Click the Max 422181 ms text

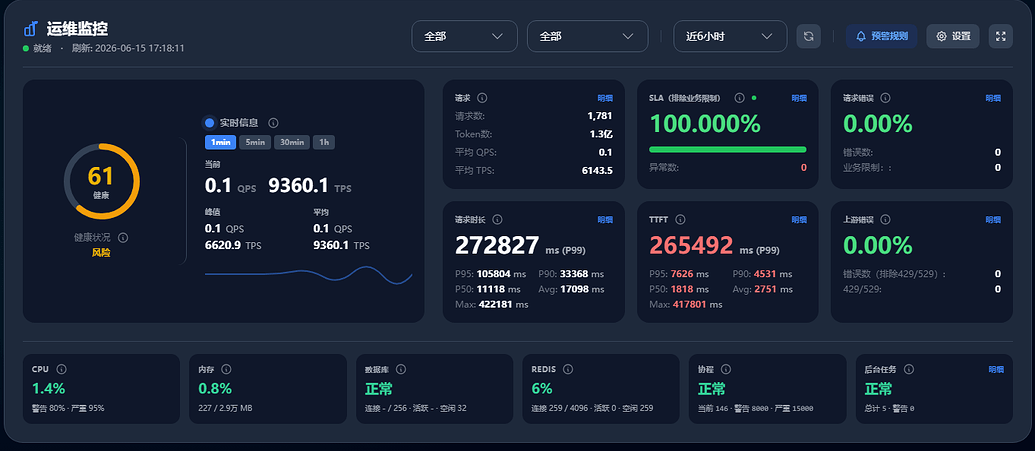click(x=492, y=304)
